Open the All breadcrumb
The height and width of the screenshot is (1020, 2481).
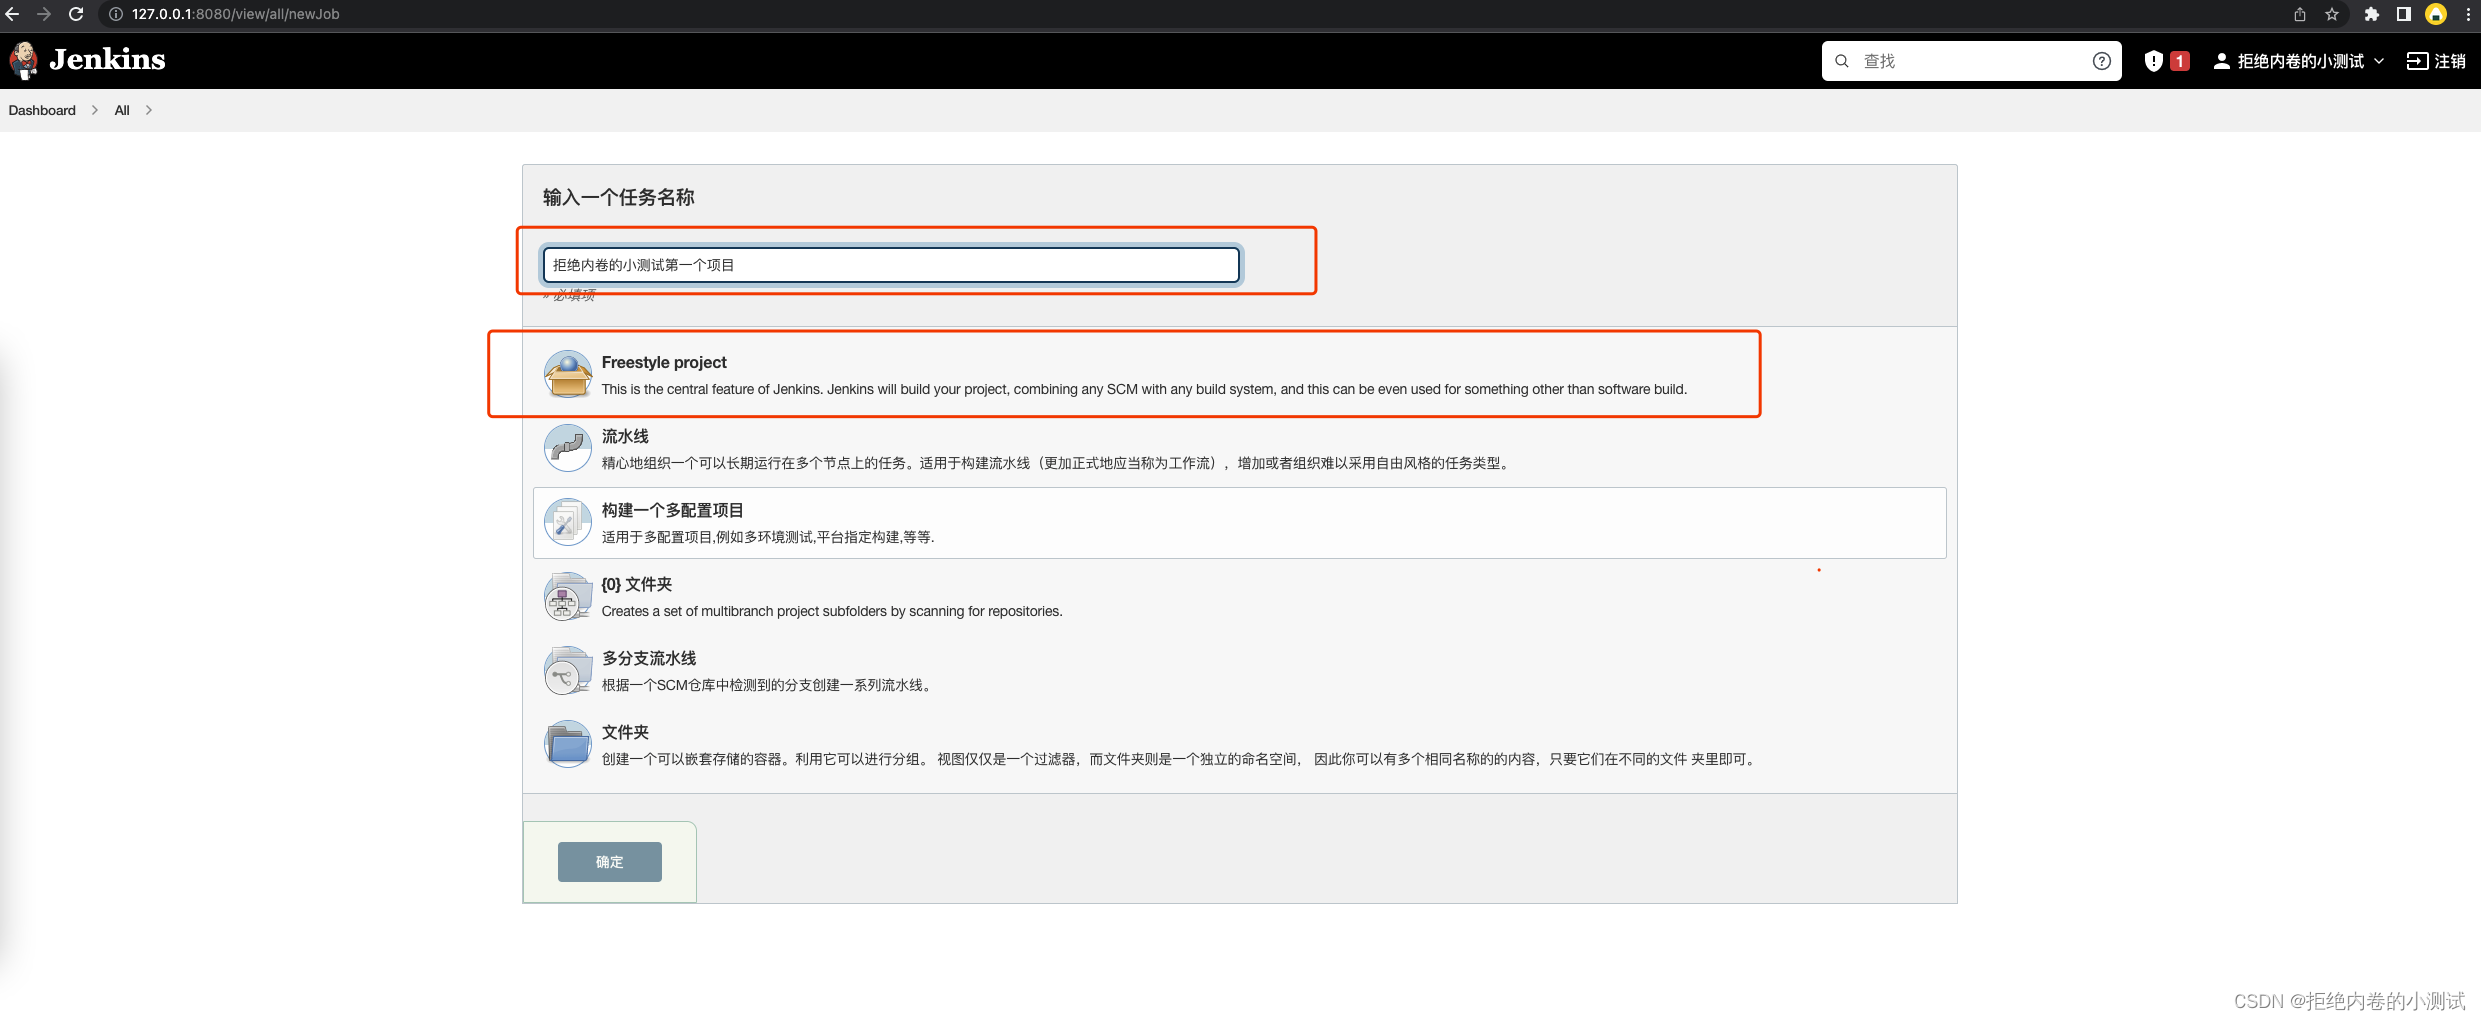click(122, 110)
